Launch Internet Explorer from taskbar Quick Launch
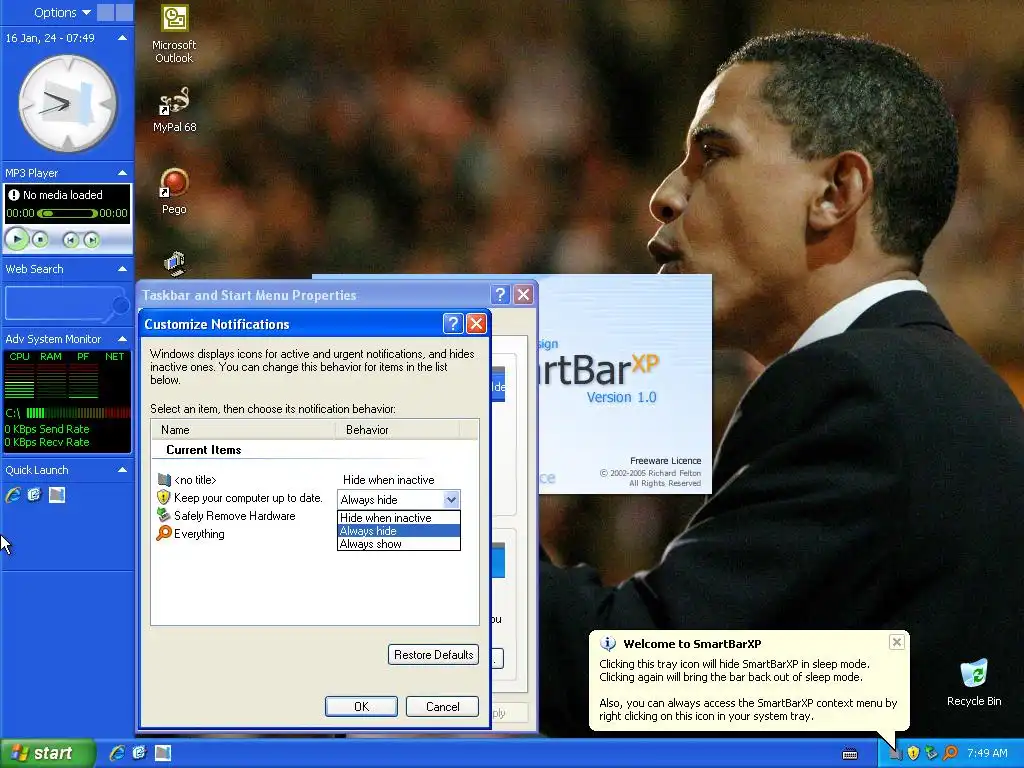 pyautogui.click(x=117, y=753)
